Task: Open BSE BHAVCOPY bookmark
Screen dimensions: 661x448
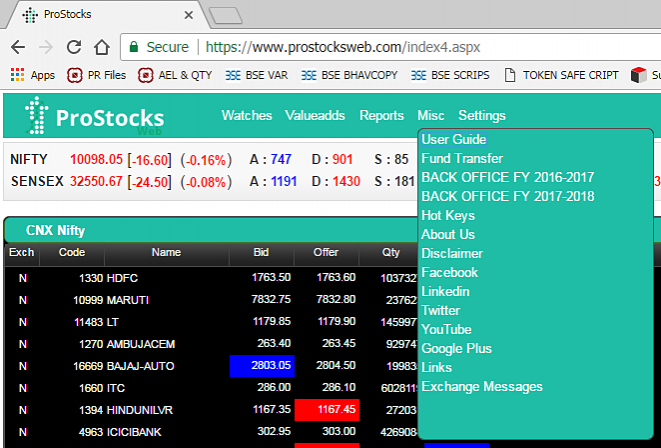Action: (x=349, y=75)
